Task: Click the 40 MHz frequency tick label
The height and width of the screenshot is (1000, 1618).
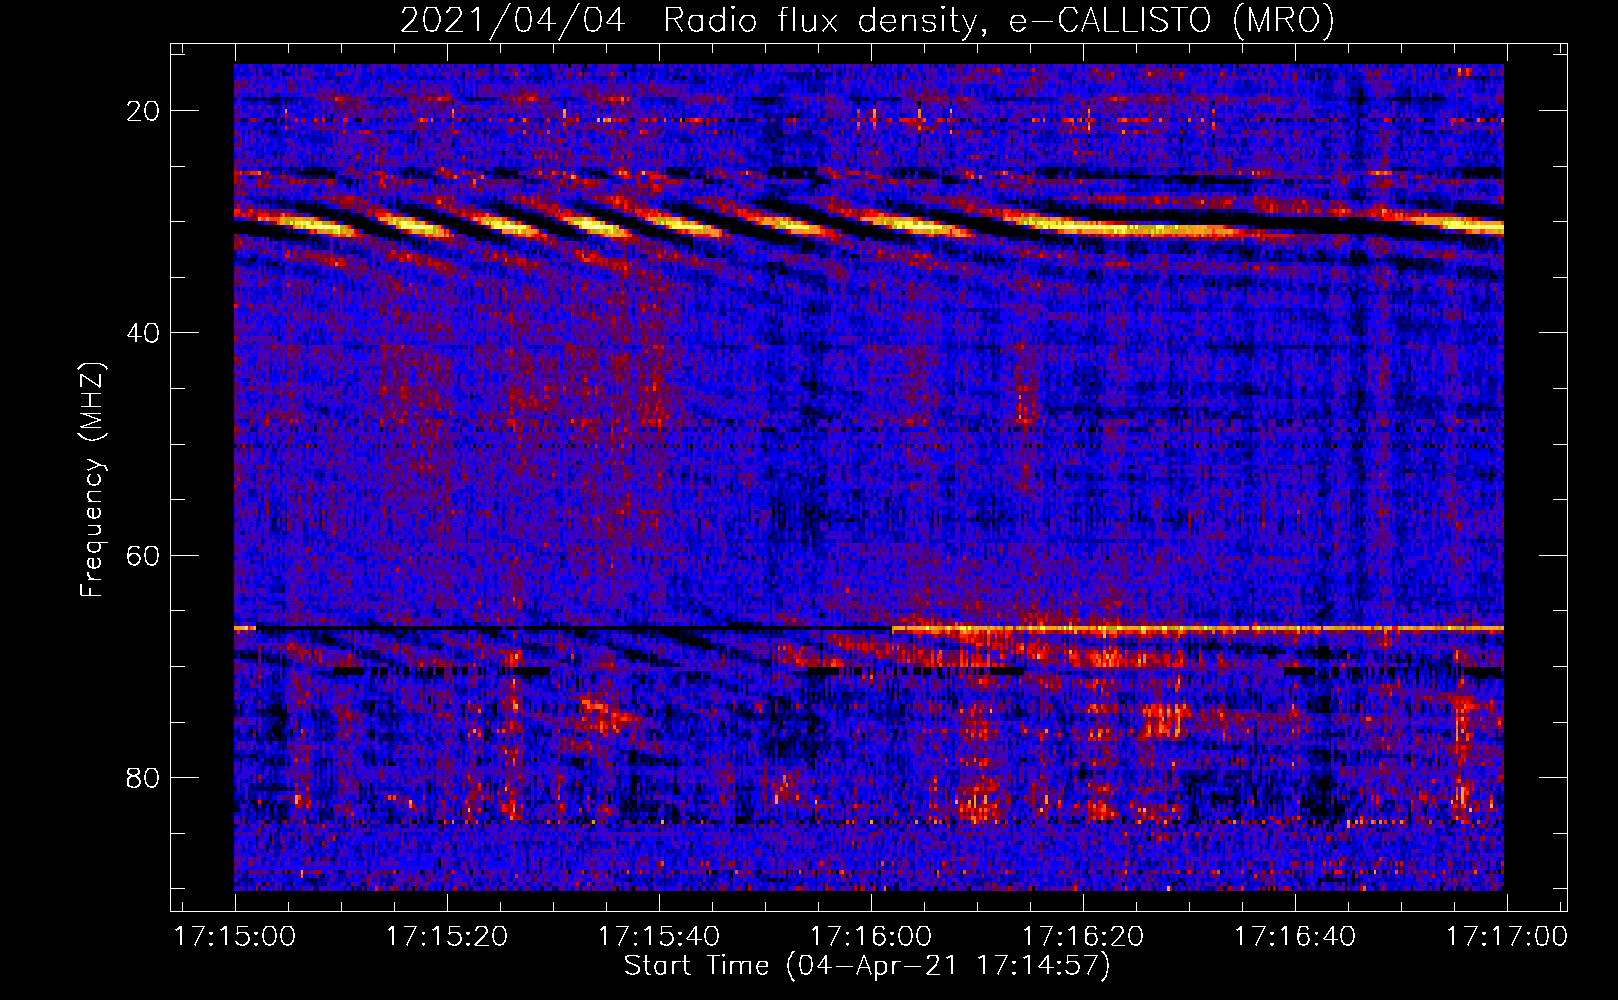Action: (x=144, y=333)
